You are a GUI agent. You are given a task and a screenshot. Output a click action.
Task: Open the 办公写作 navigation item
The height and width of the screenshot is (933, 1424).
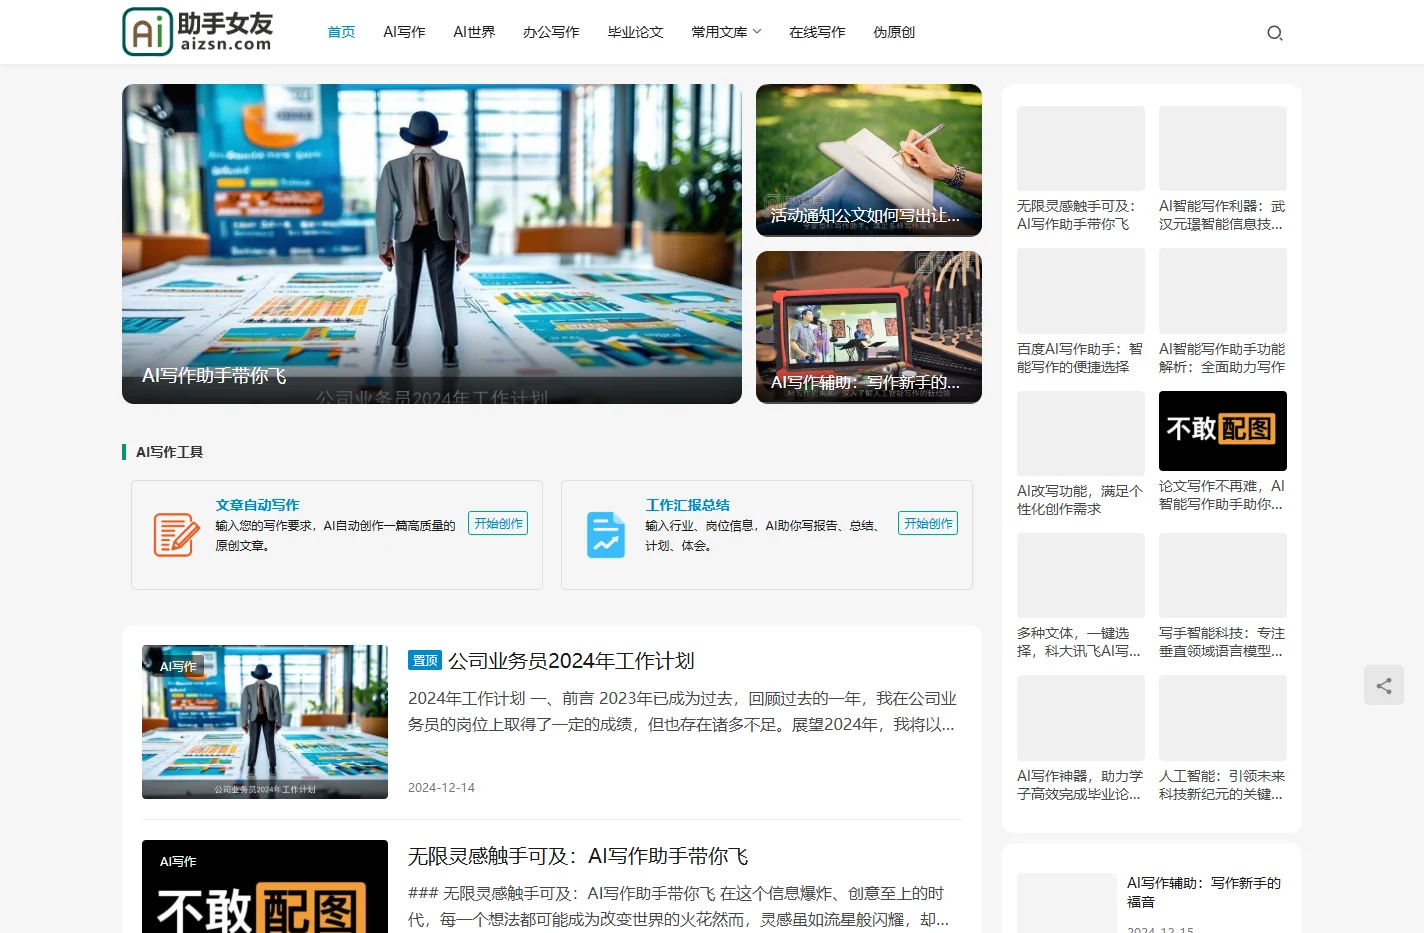pos(551,32)
